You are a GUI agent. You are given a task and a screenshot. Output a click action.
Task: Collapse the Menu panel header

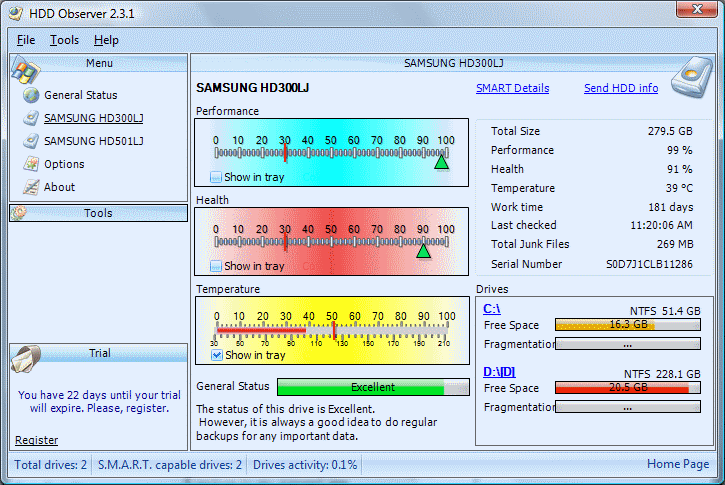pyautogui.click(x=98, y=63)
